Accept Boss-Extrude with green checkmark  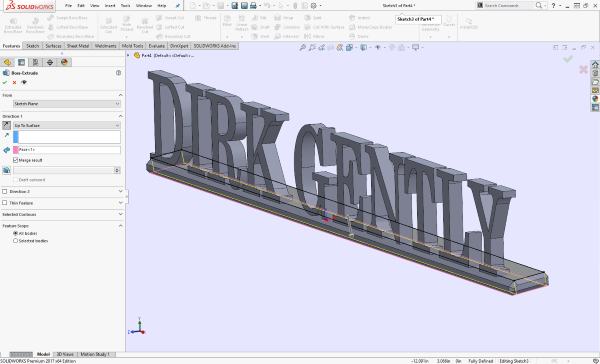click(x=5, y=82)
